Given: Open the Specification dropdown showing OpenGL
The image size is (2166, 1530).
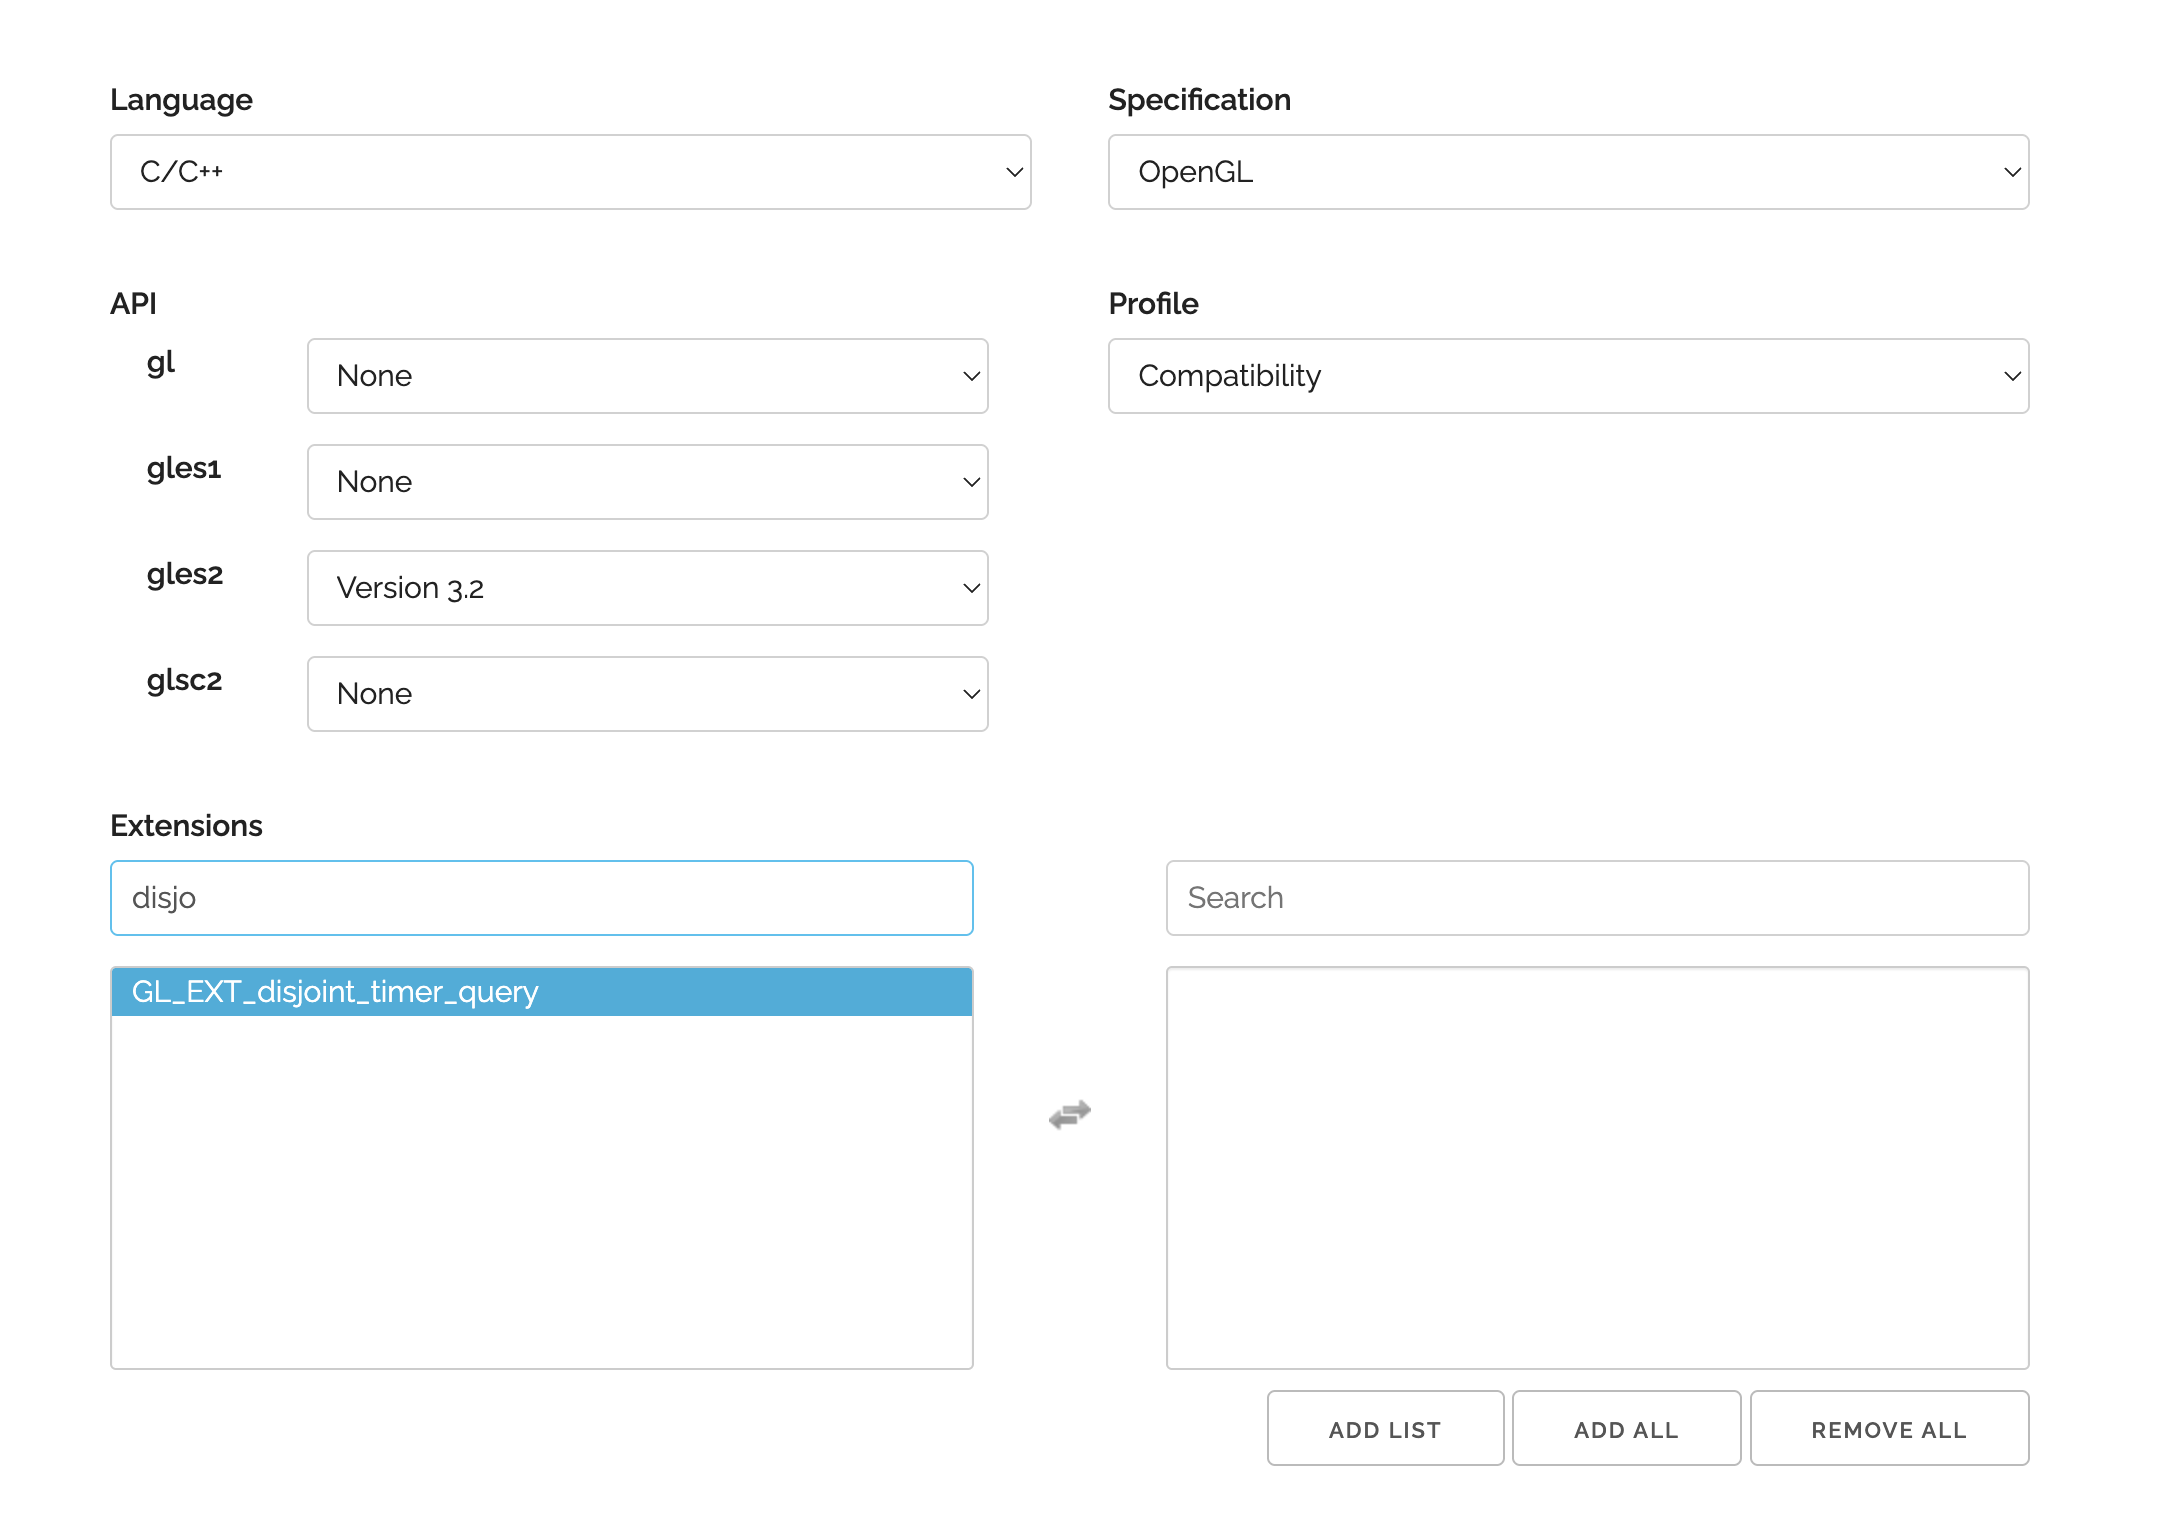Looking at the screenshot, I should (1567, 172).
